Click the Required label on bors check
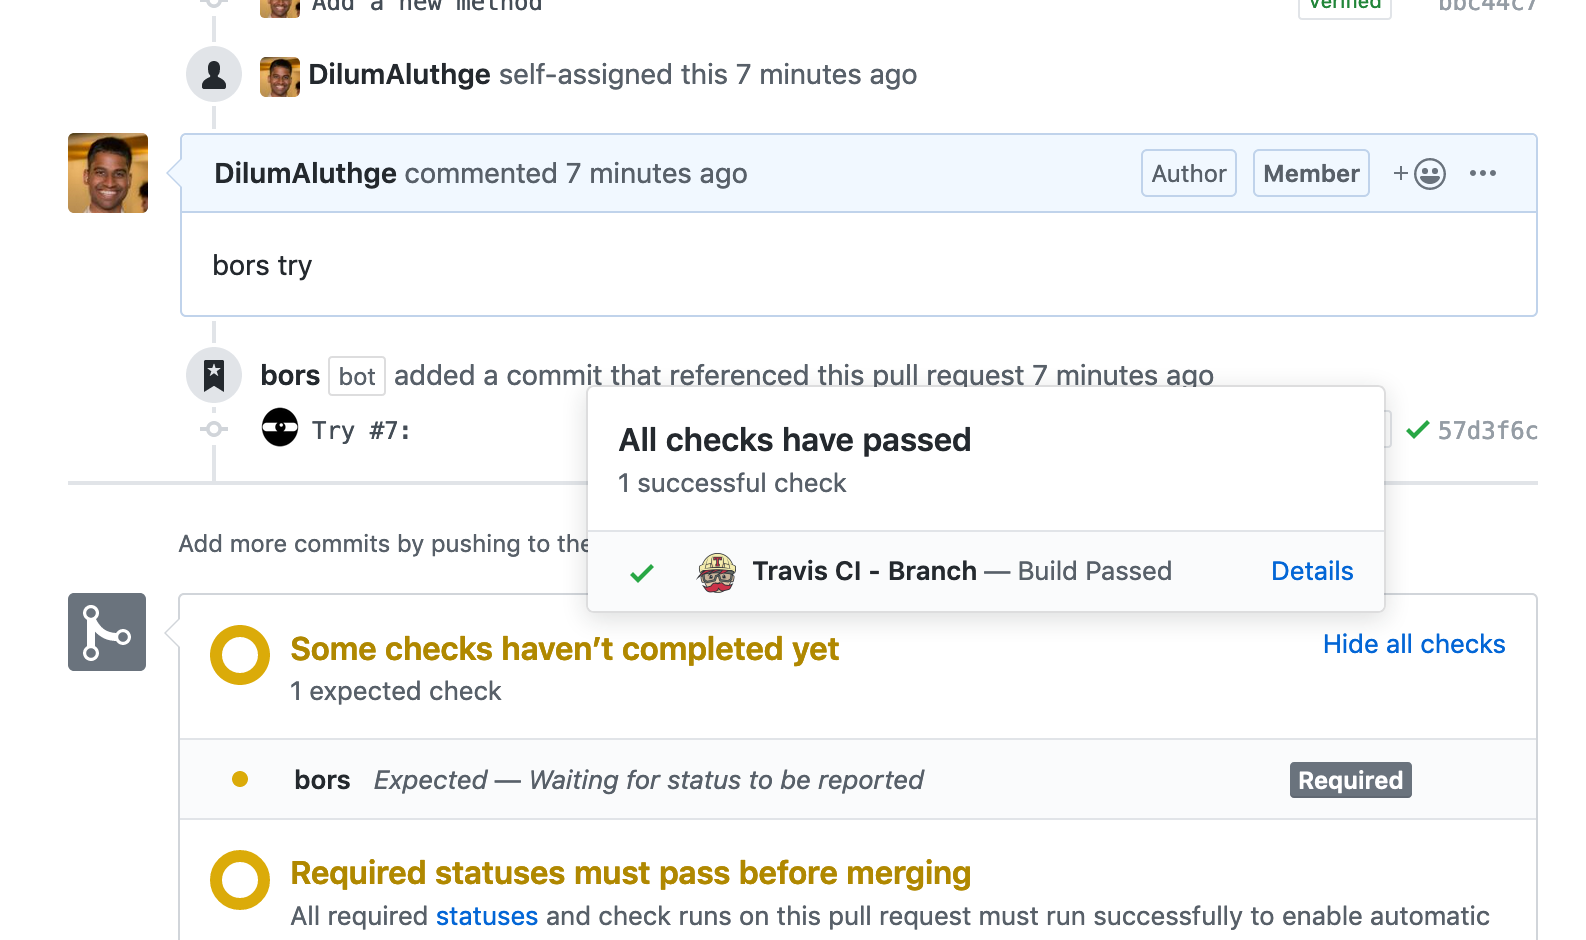This screenshot has height=940, width=1586. click(x=1350, y=780)
